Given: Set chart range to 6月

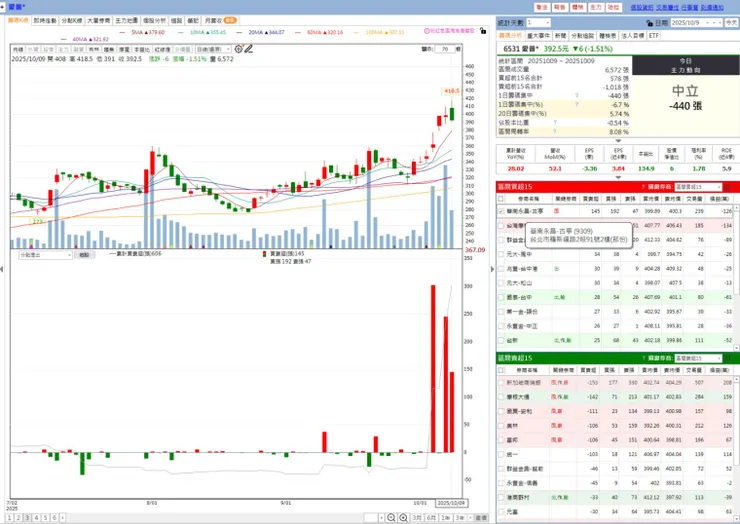Looking at the screenshot, I should [x=431, y=518].
